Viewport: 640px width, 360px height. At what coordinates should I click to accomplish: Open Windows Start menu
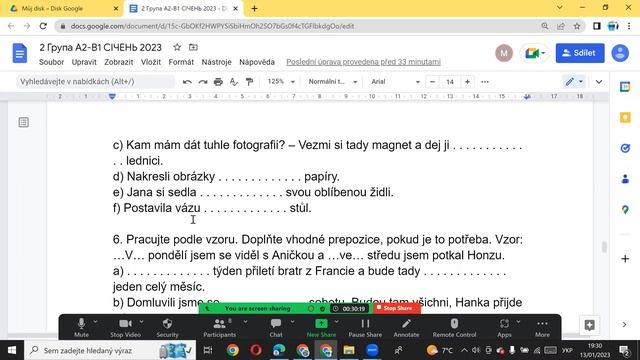tap(11, 350)
